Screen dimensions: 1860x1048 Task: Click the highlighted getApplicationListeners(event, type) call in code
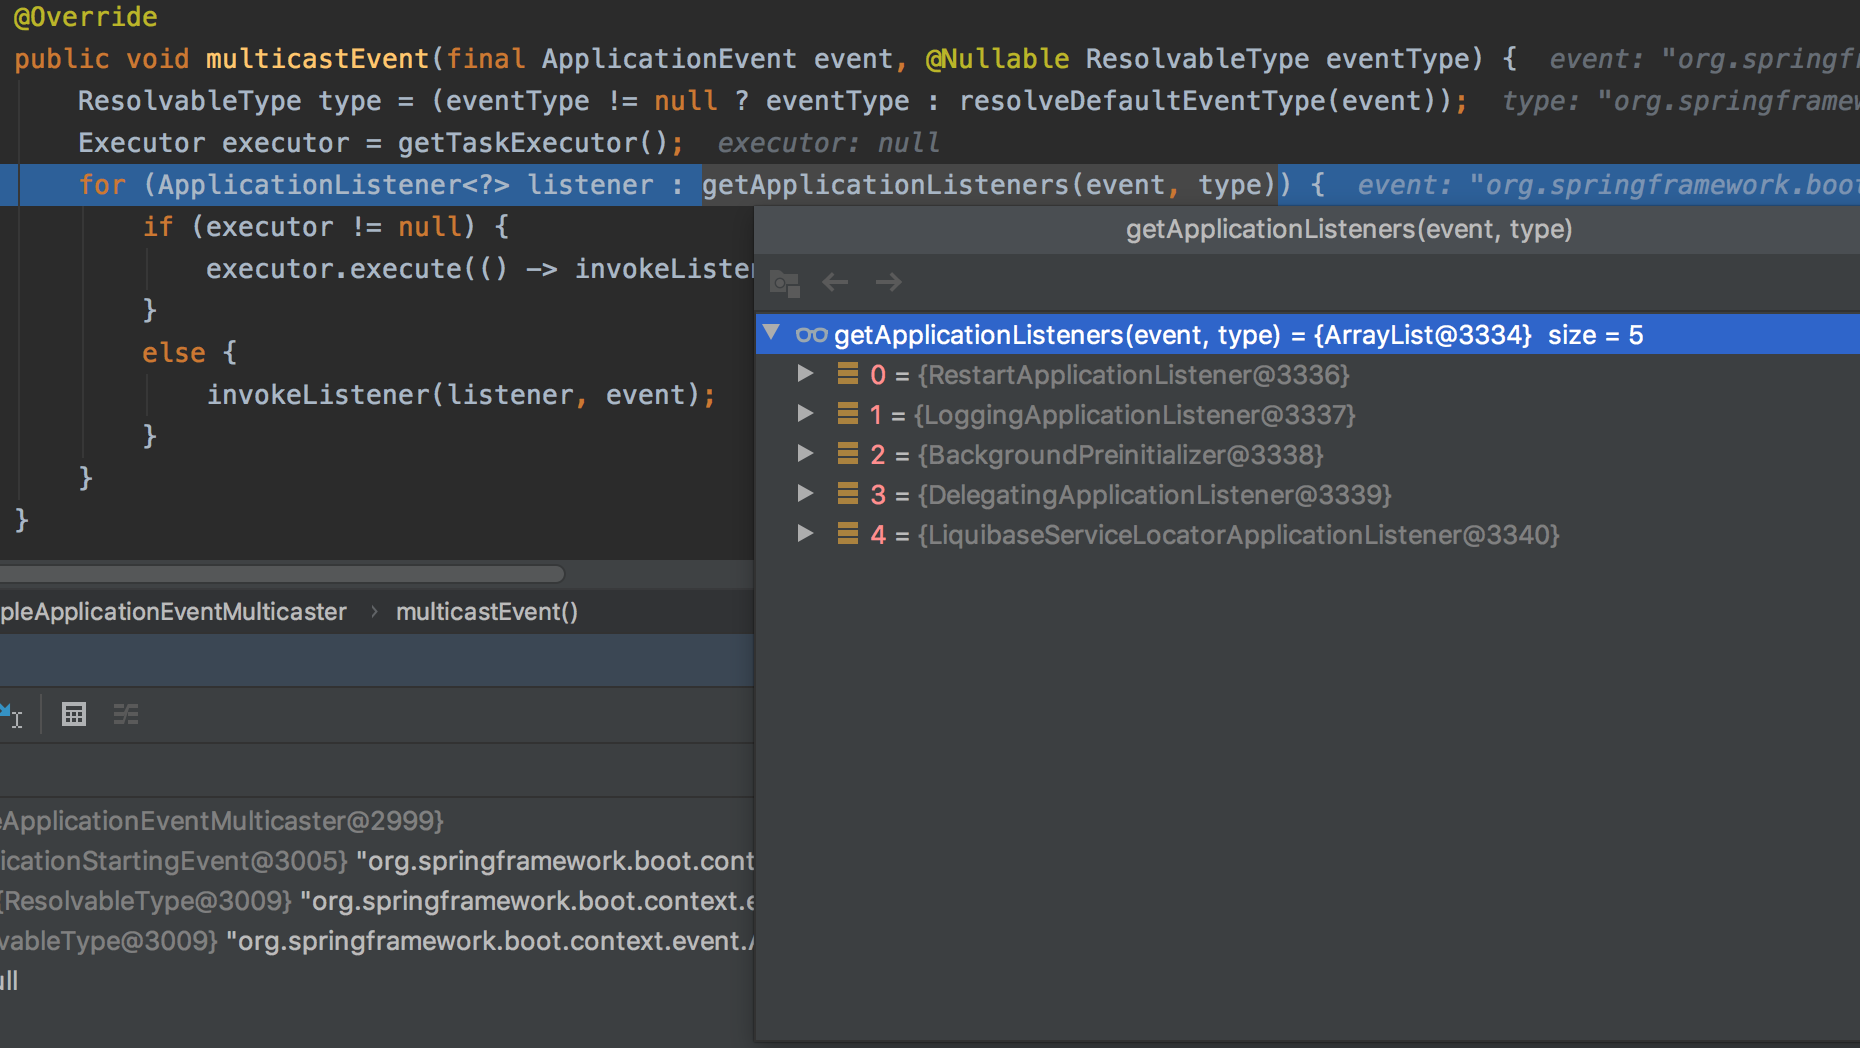pos(990,185)
